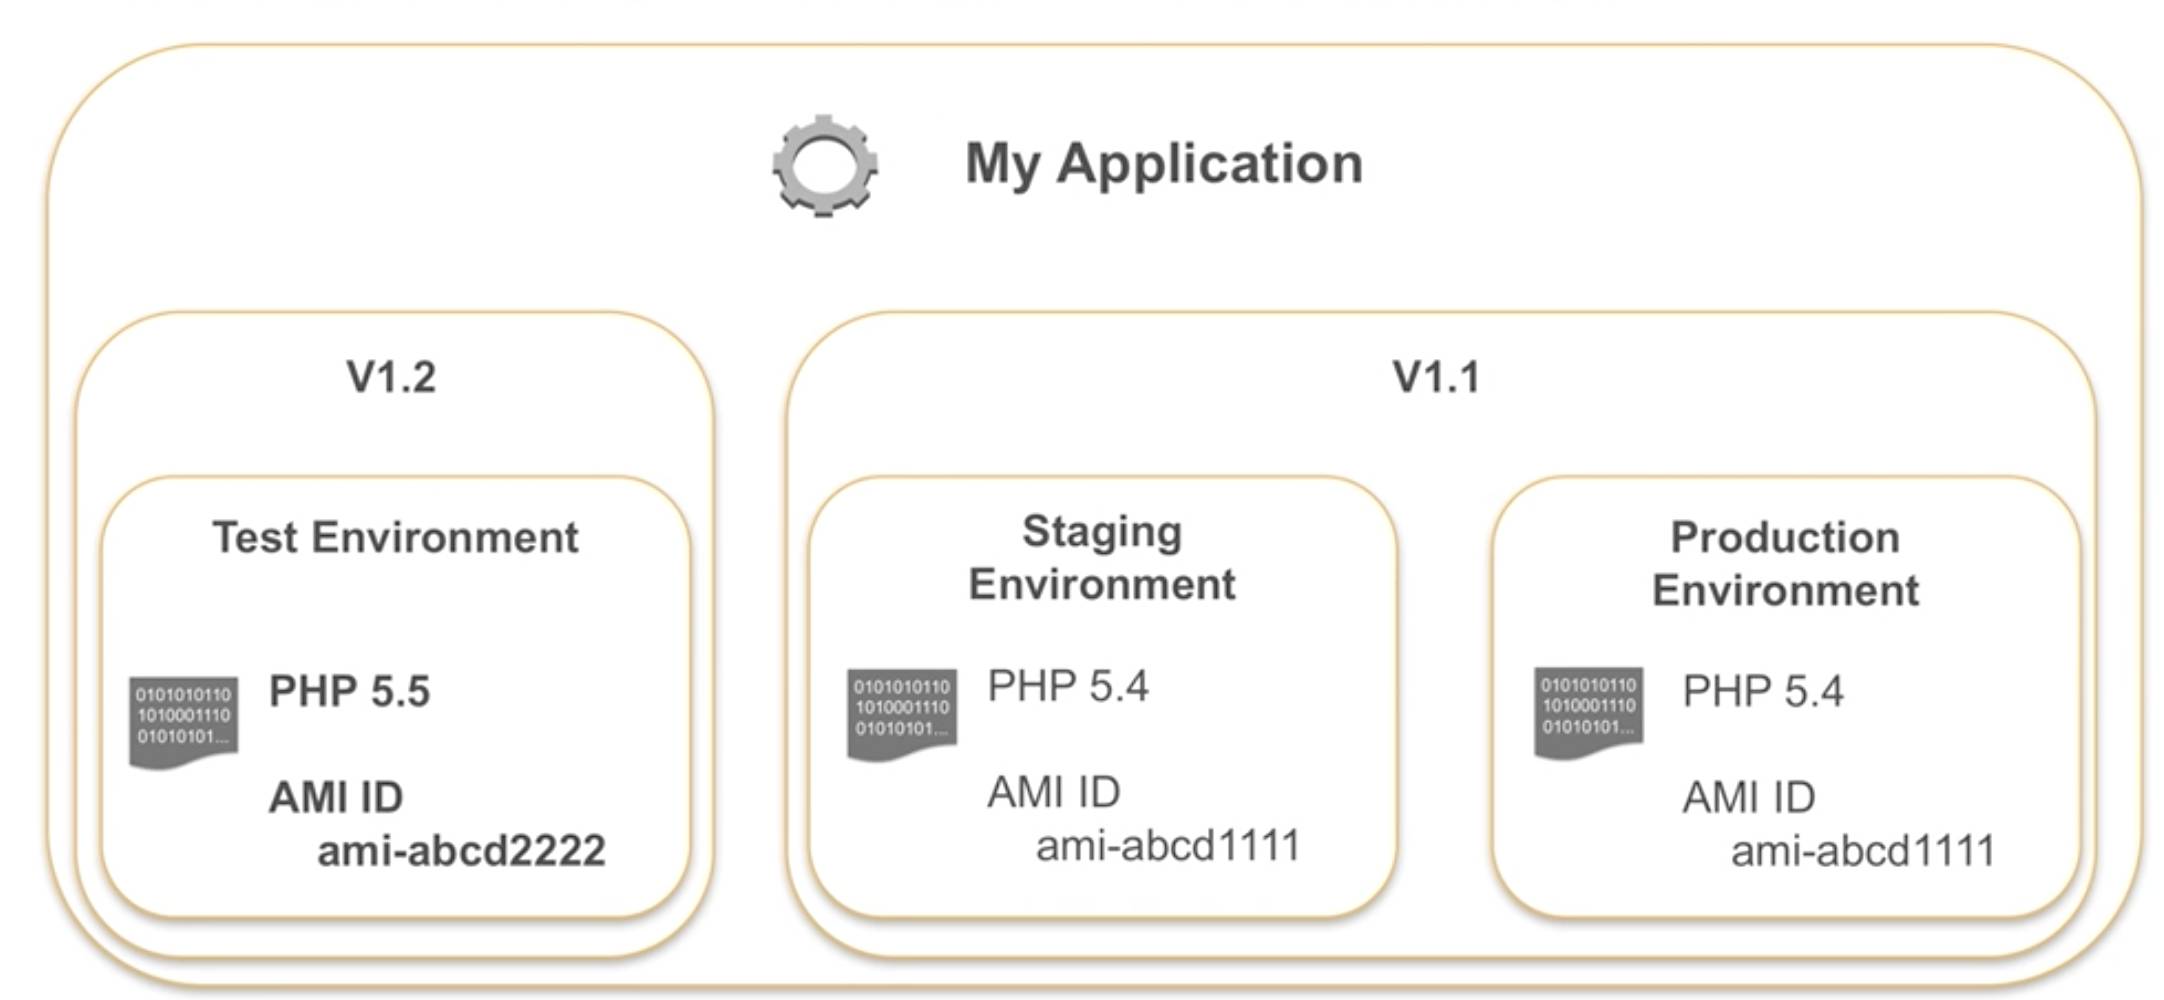Click the PHP 5.5 label
The image size is (2164, 1000).
350,691
